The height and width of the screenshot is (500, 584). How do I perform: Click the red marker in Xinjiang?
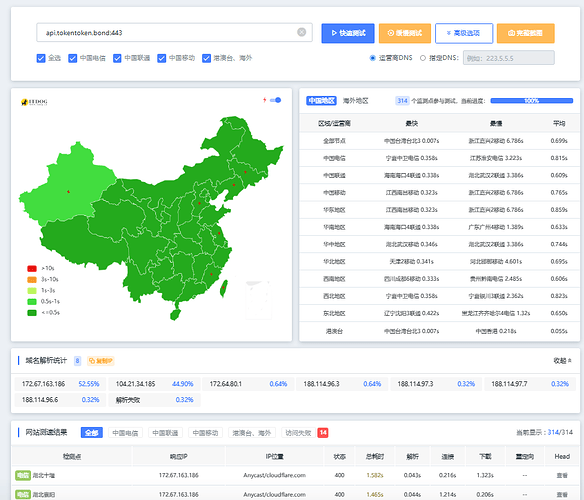pyautogui.click(x=69, y=192)
